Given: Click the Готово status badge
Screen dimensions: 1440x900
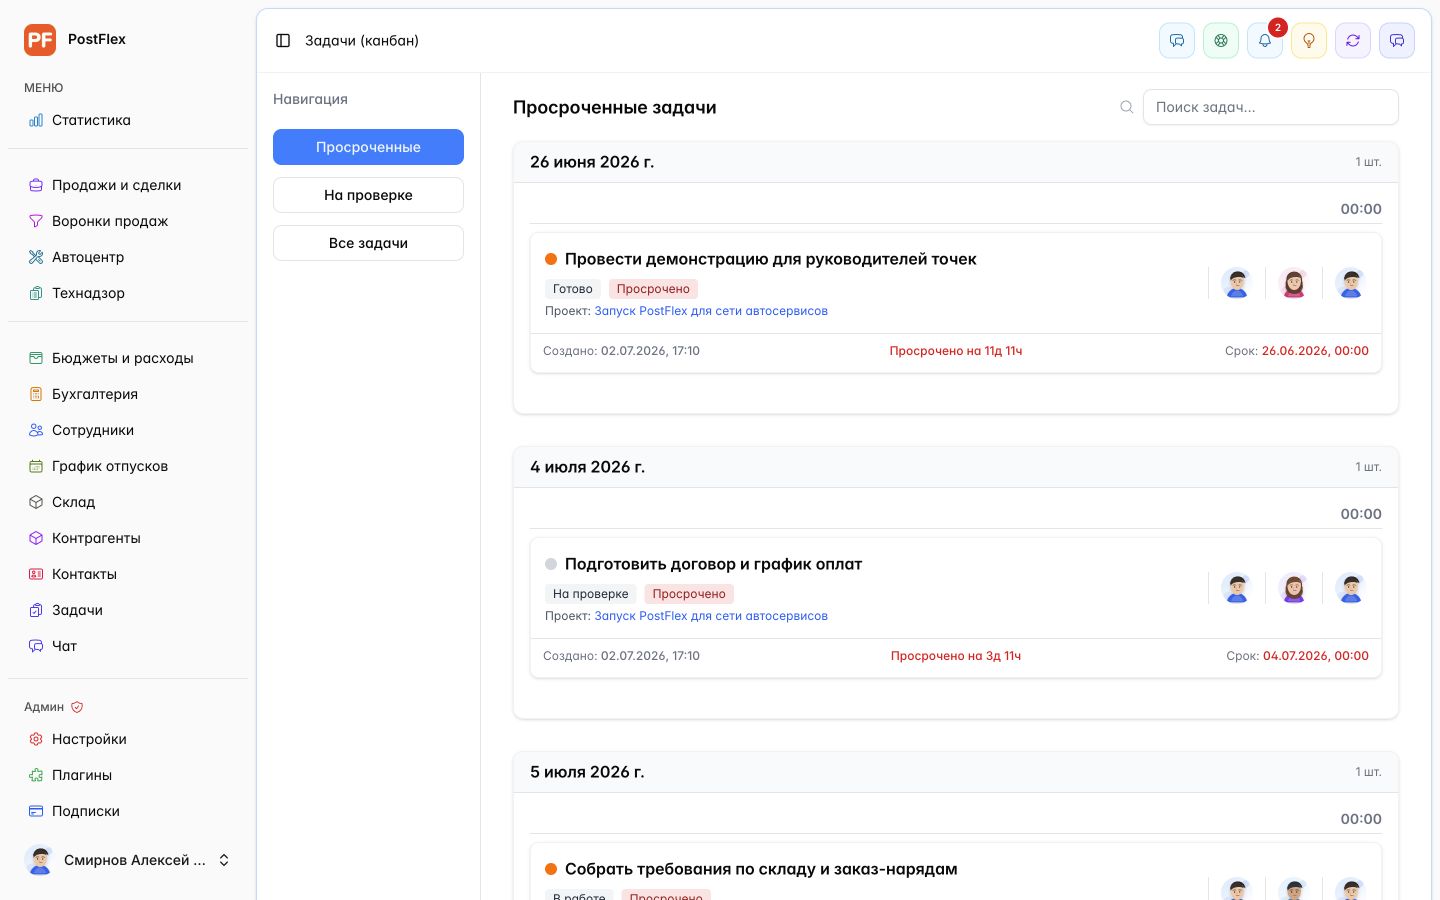Looking at the screenshot, I should click(x=572, y=289).
